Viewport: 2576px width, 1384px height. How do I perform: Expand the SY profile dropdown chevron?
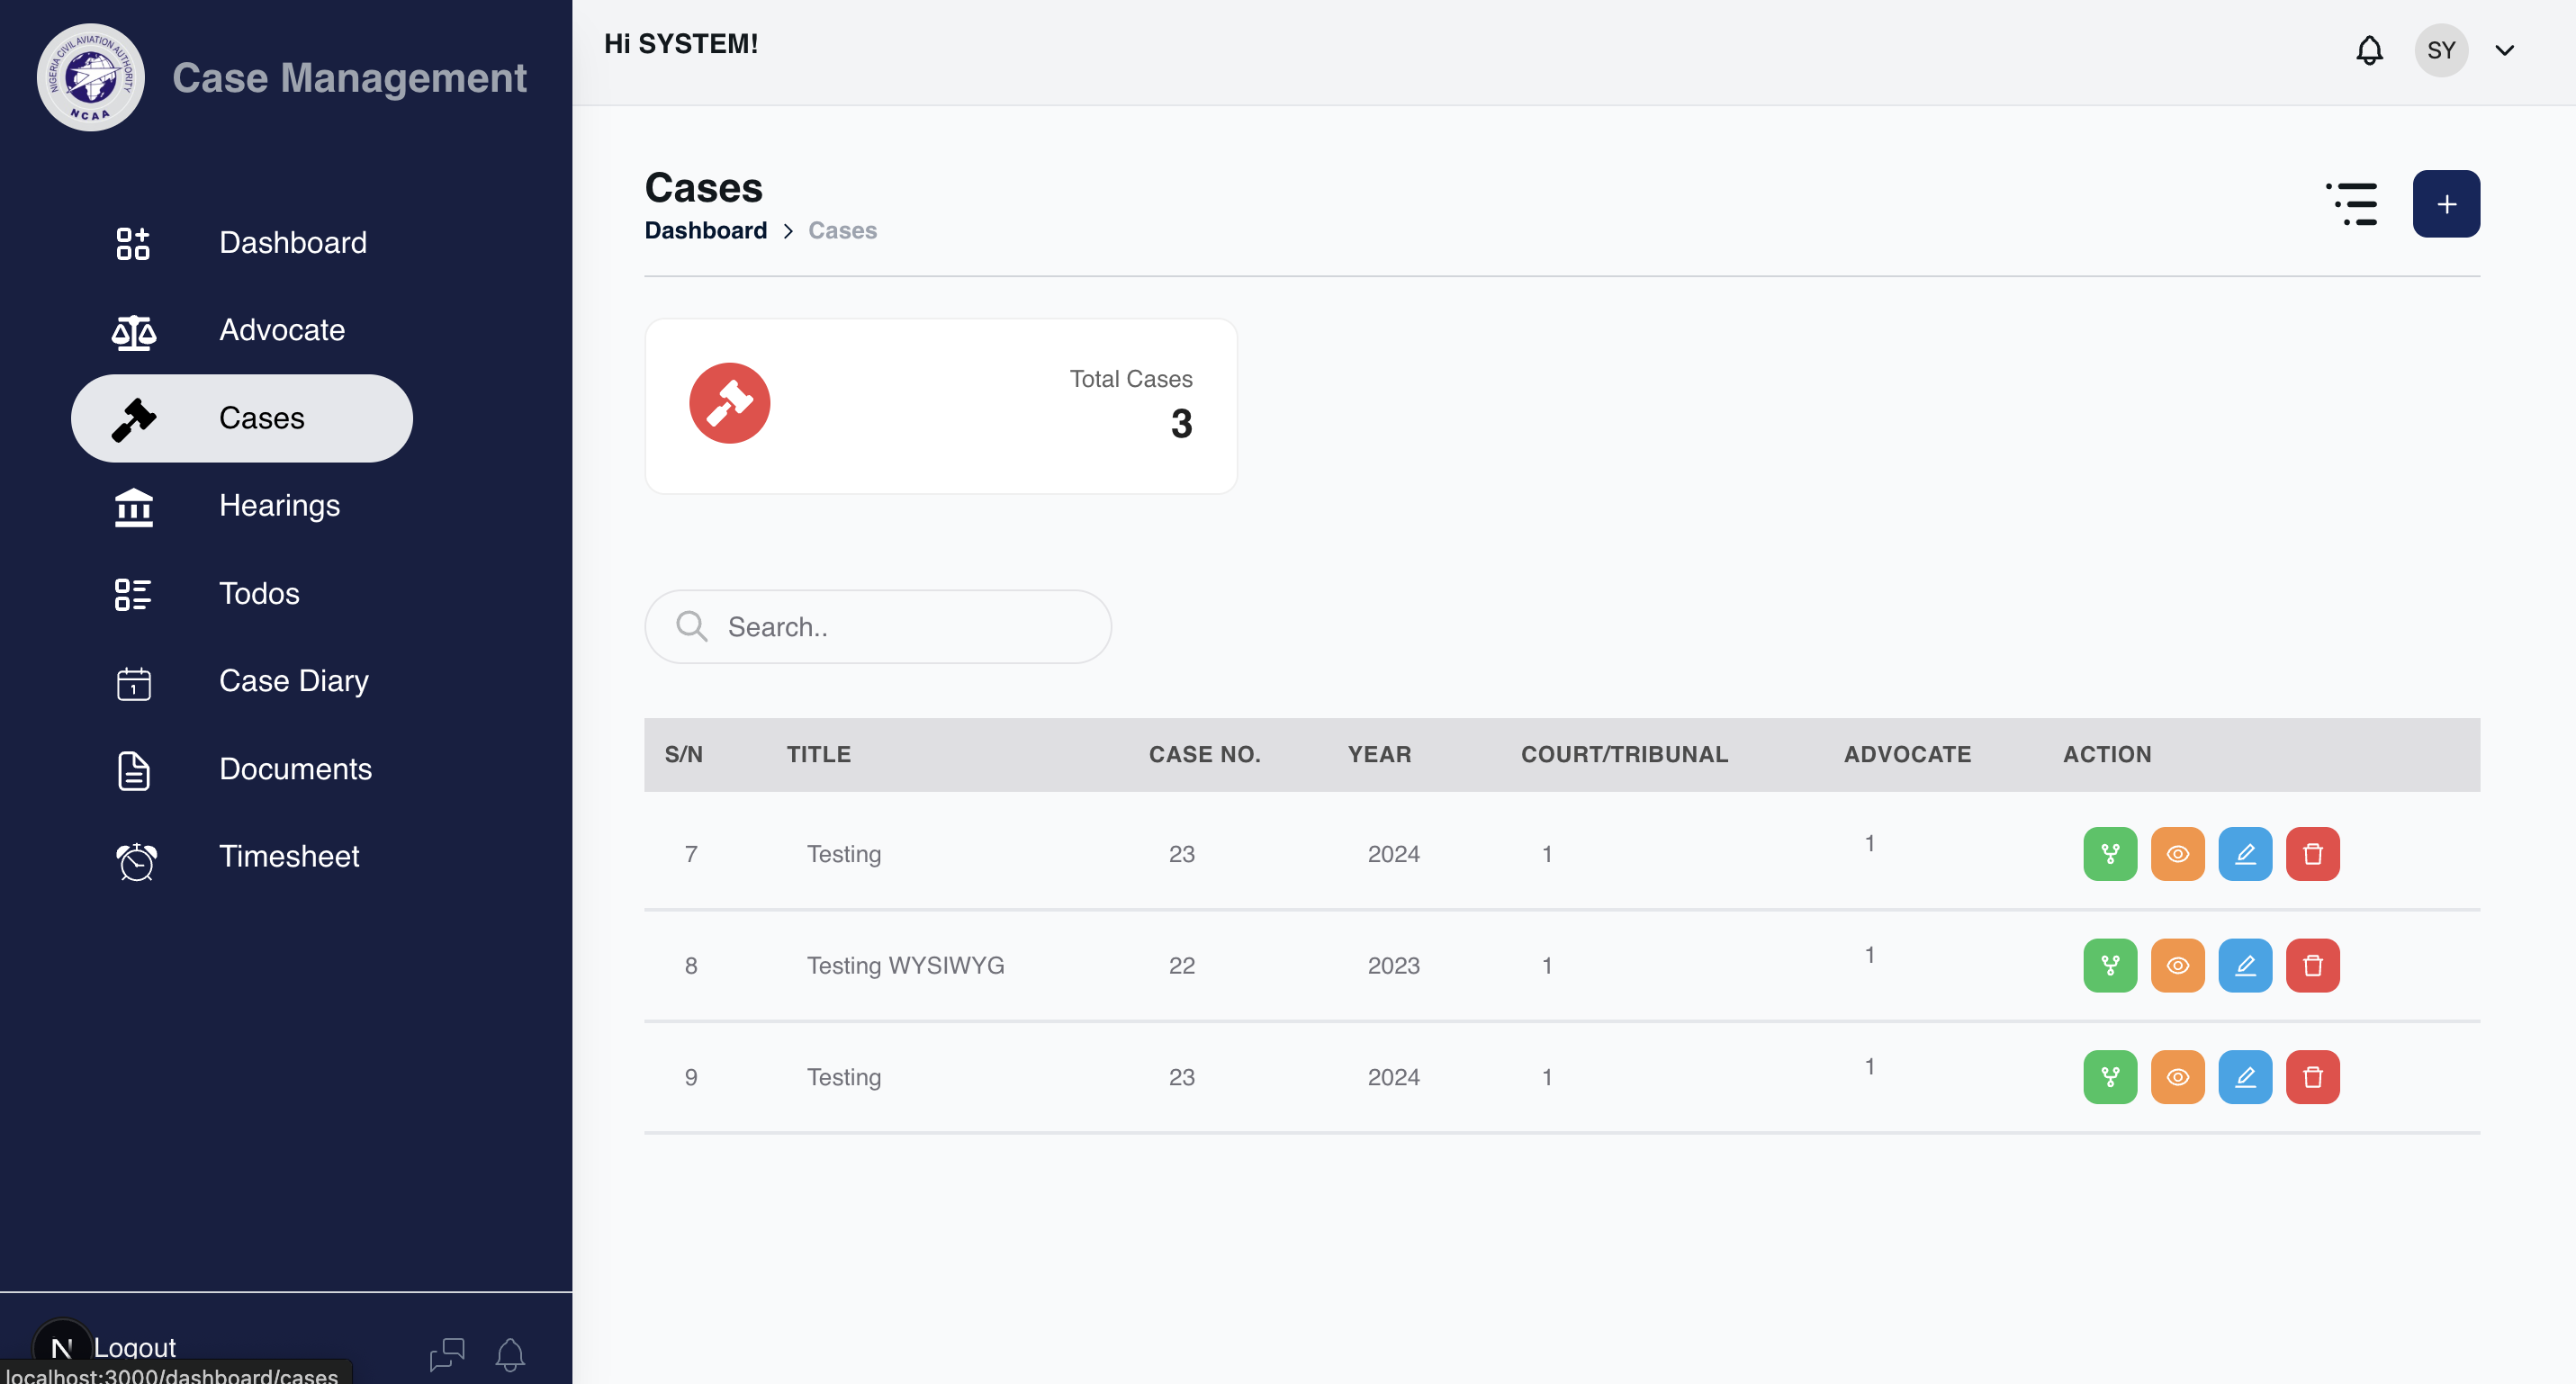coord(2504,49)
